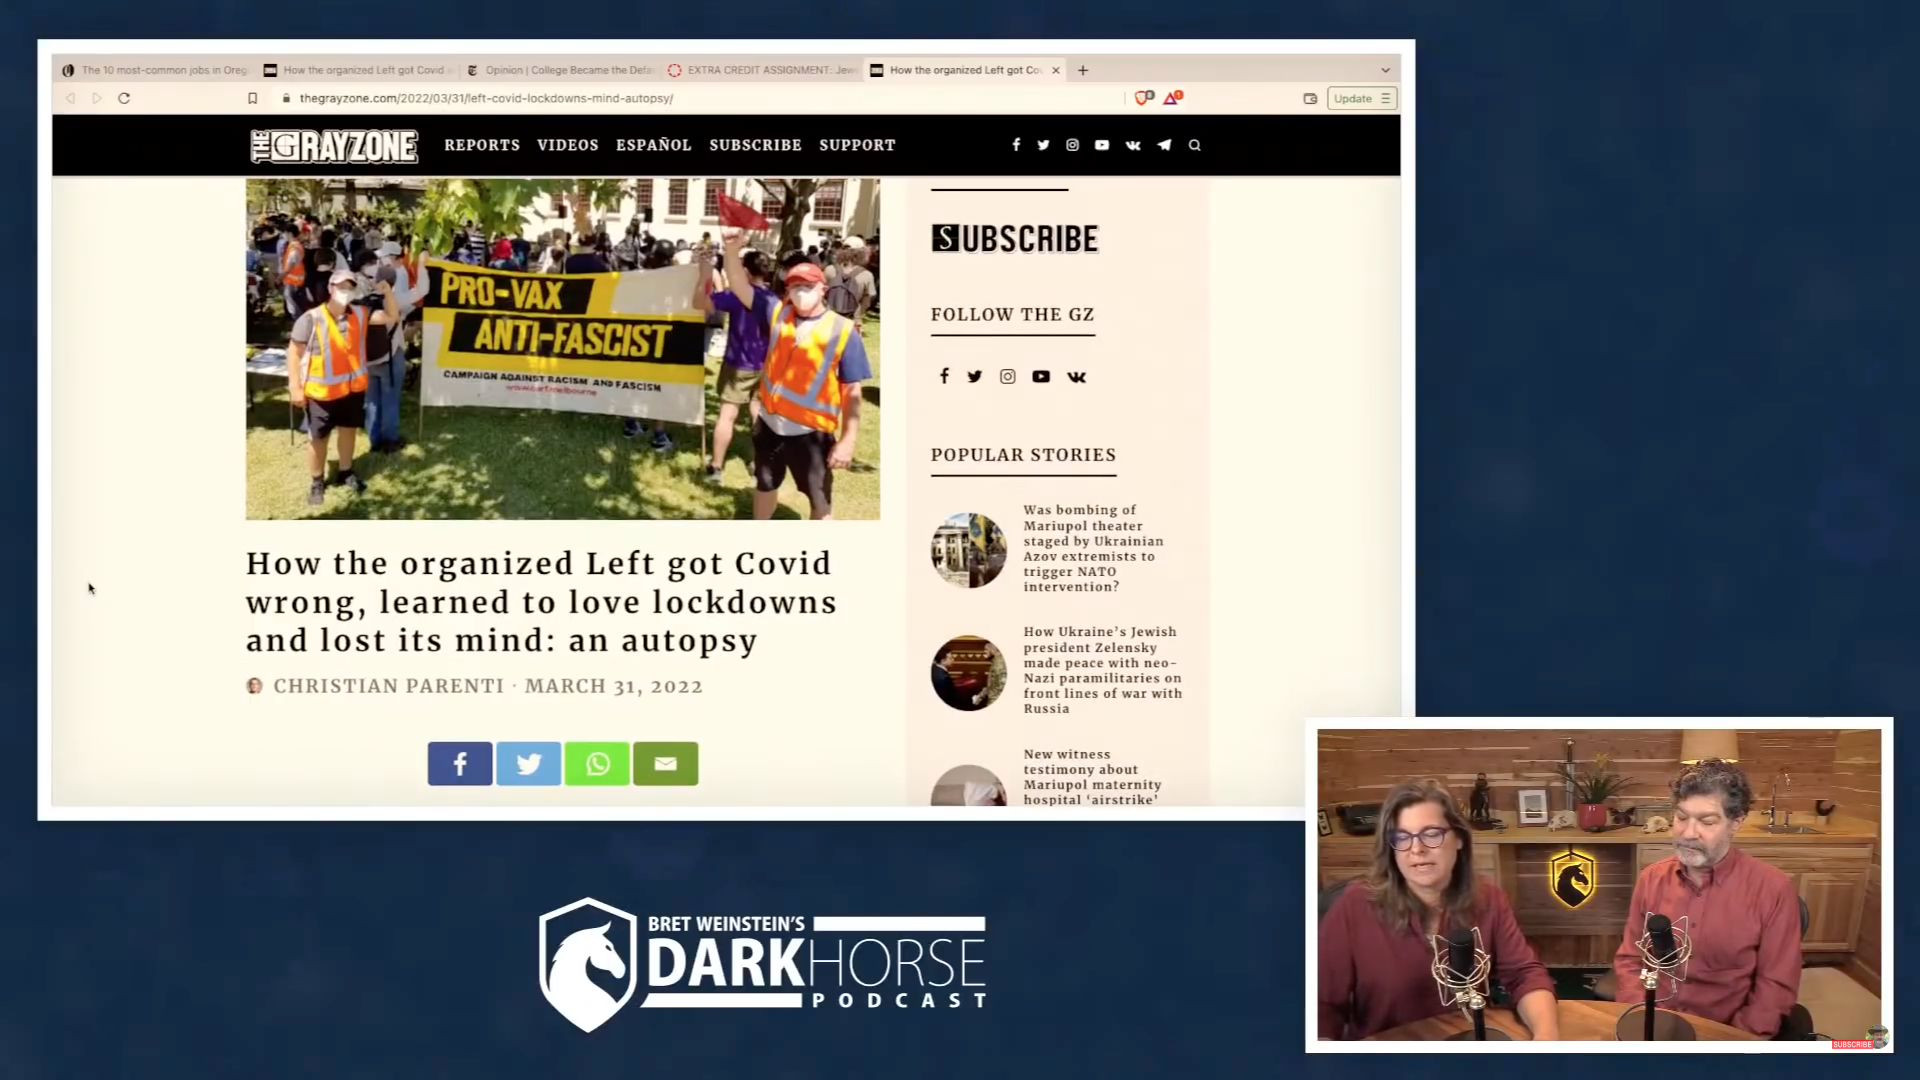
Task: Click Instagram icon under Follow The GZ
Action: [1007, 376]
